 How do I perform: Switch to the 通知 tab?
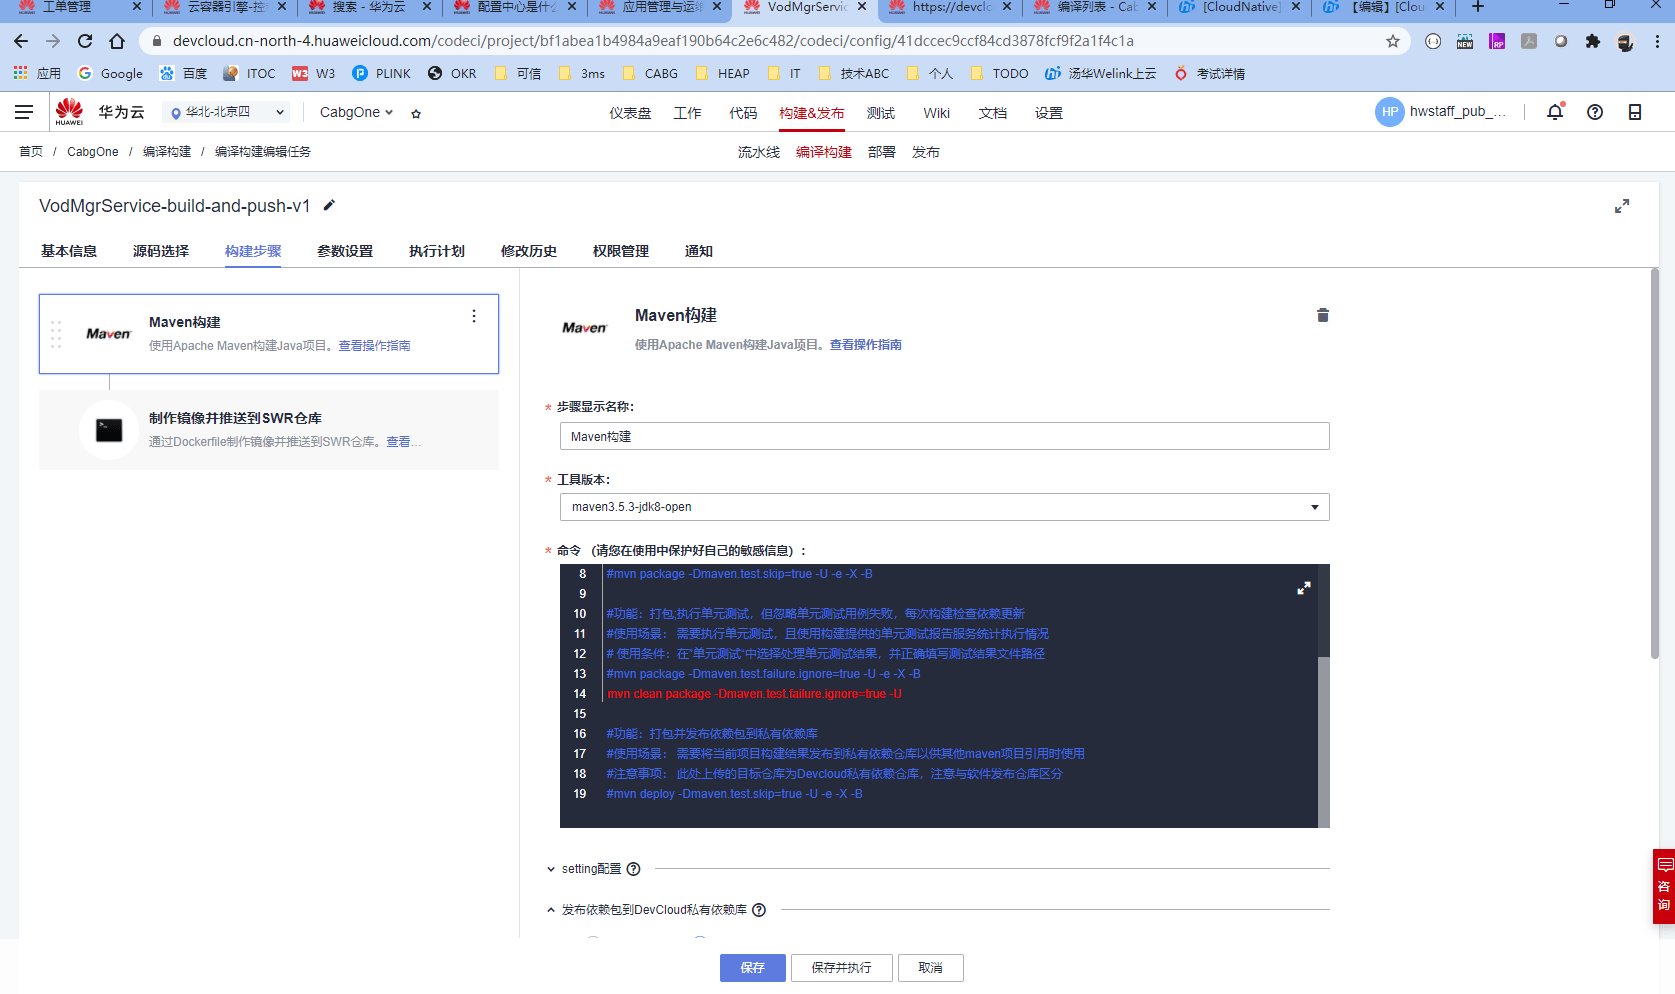click(699, 251)
